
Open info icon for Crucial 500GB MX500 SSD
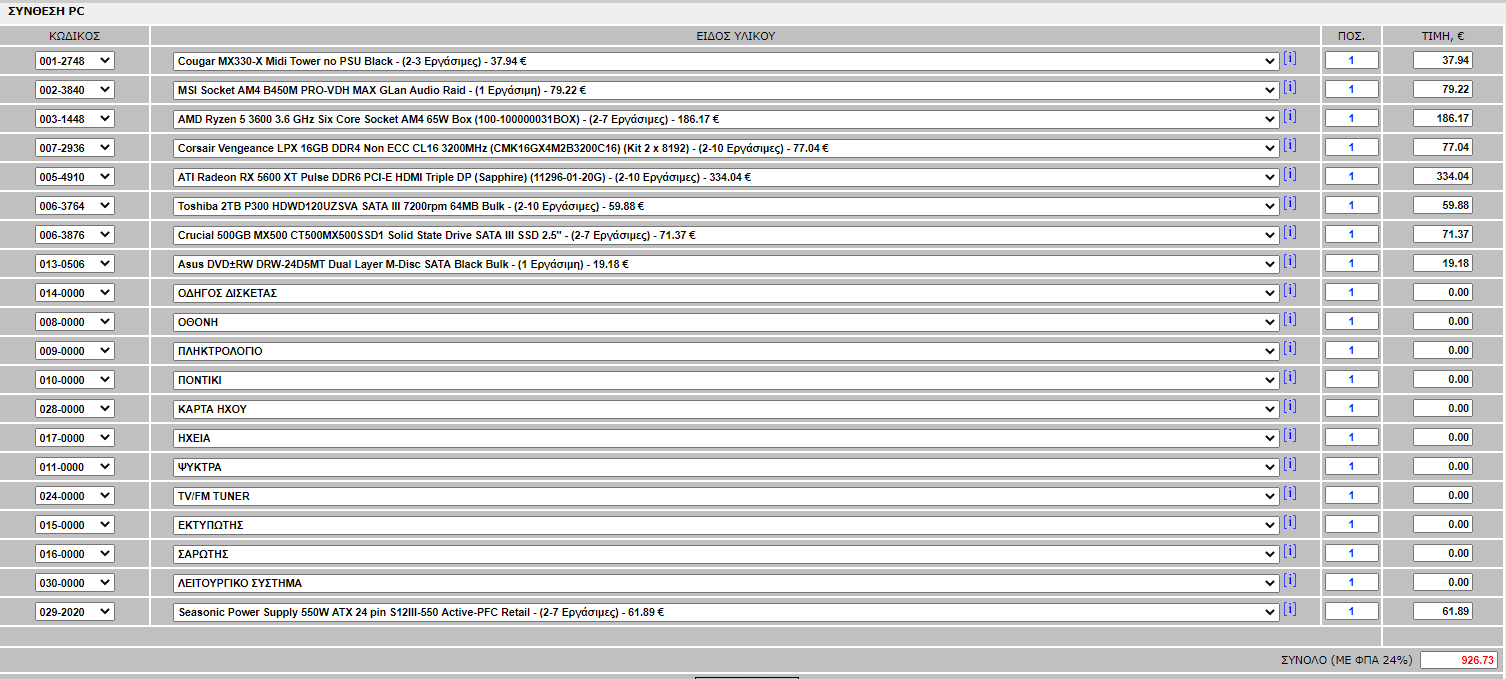tap(1290, 232)
